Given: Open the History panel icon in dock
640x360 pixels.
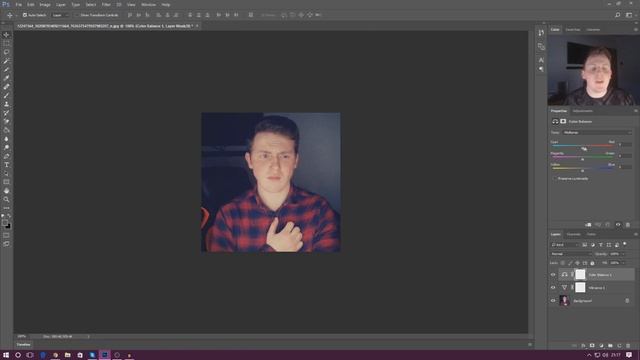Looking at the screenshot, I should 541,33.
